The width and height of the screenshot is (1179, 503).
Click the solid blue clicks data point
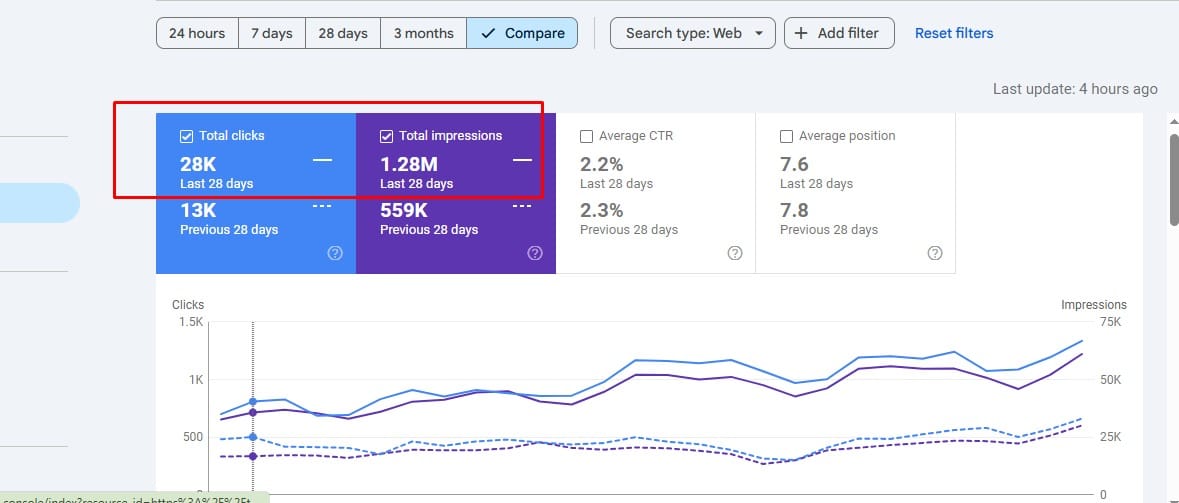tap(253, 401)
